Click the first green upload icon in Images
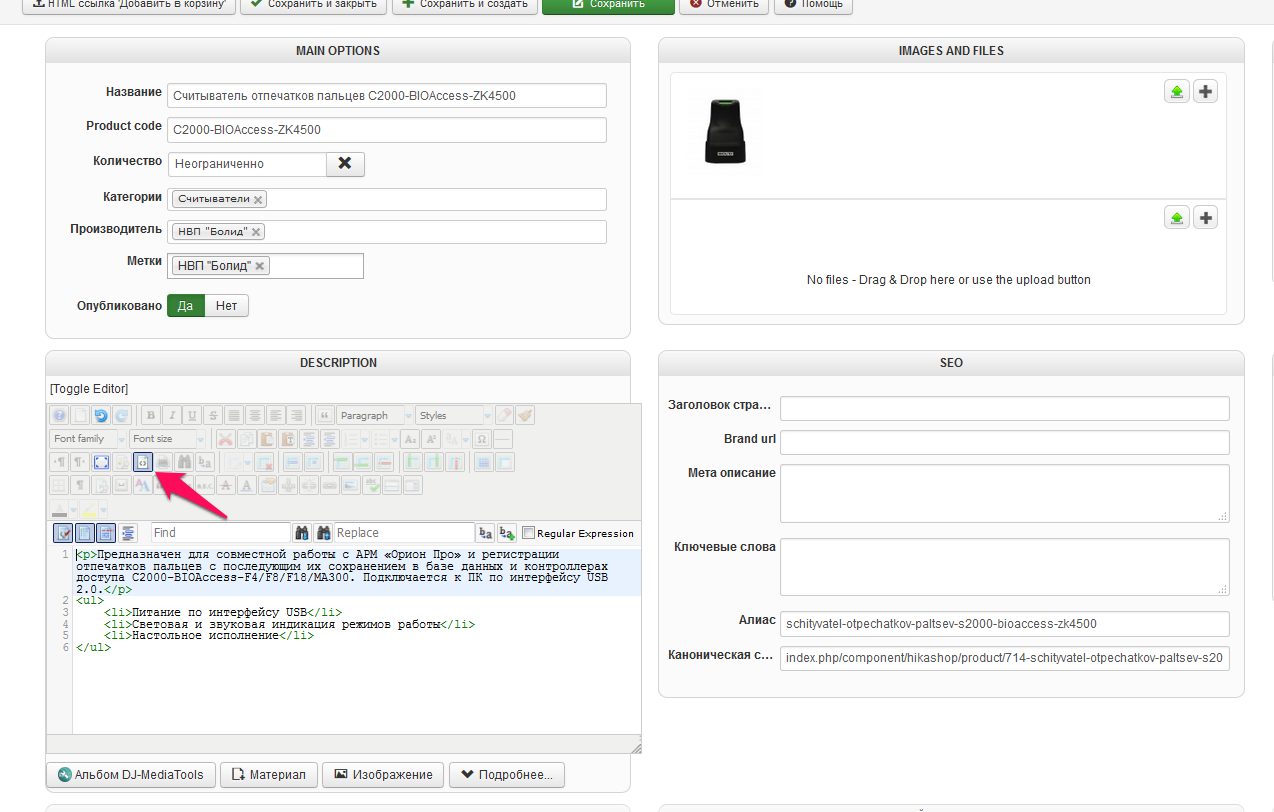The width and height of the screenshot is (1274, 812). pos(1177,92)
